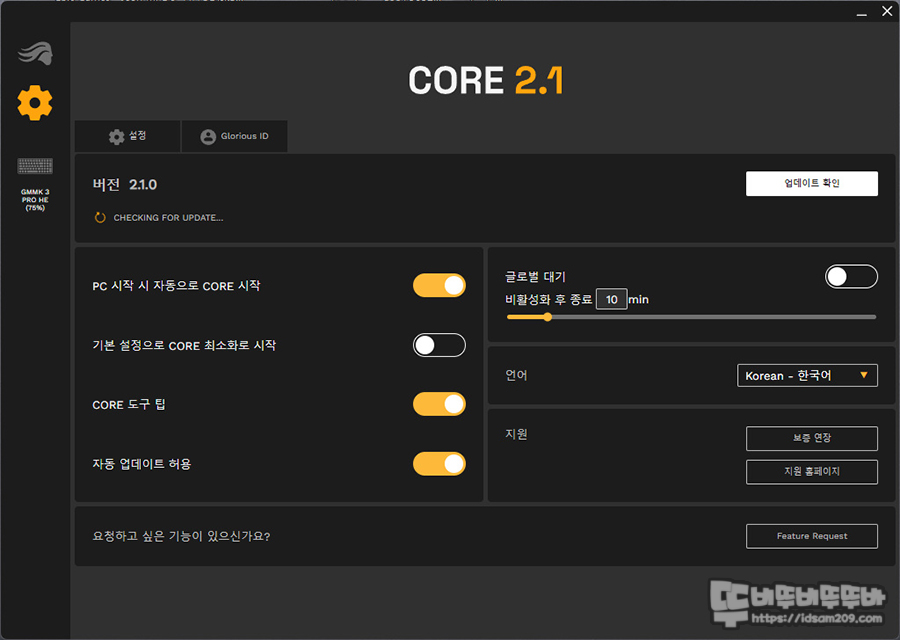Click the CHECKING FOR UPDATE... status text

tap(168, 218)
